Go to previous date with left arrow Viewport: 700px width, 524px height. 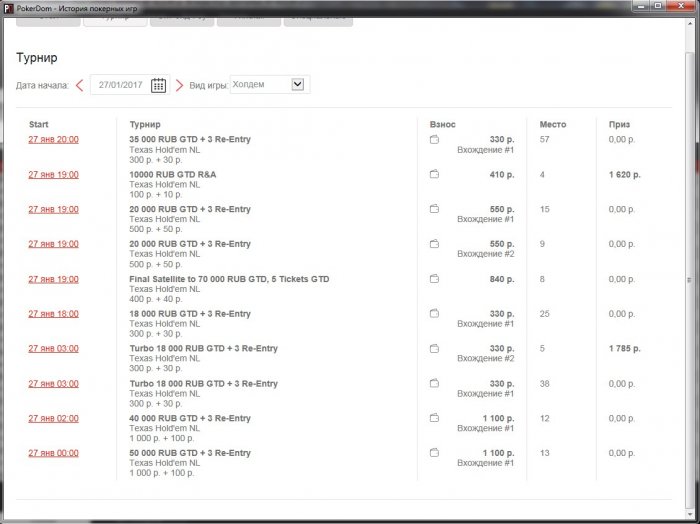pyautogui.click(x=79, y=85)
